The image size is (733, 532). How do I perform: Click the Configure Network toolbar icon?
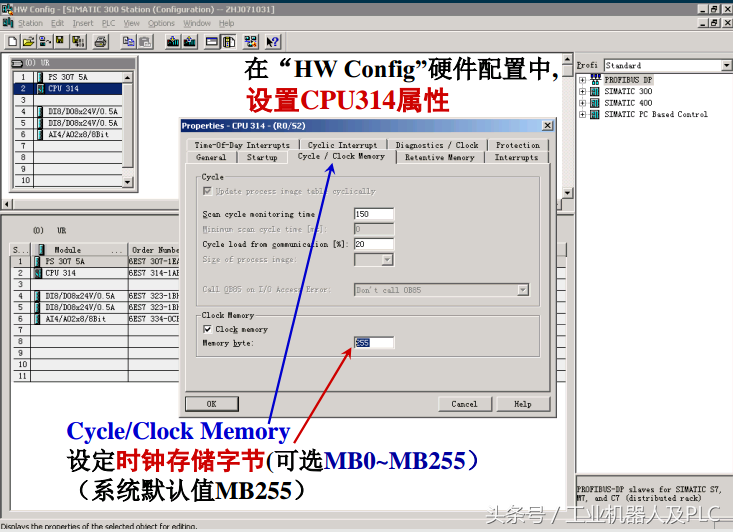[x=251, y=42]
